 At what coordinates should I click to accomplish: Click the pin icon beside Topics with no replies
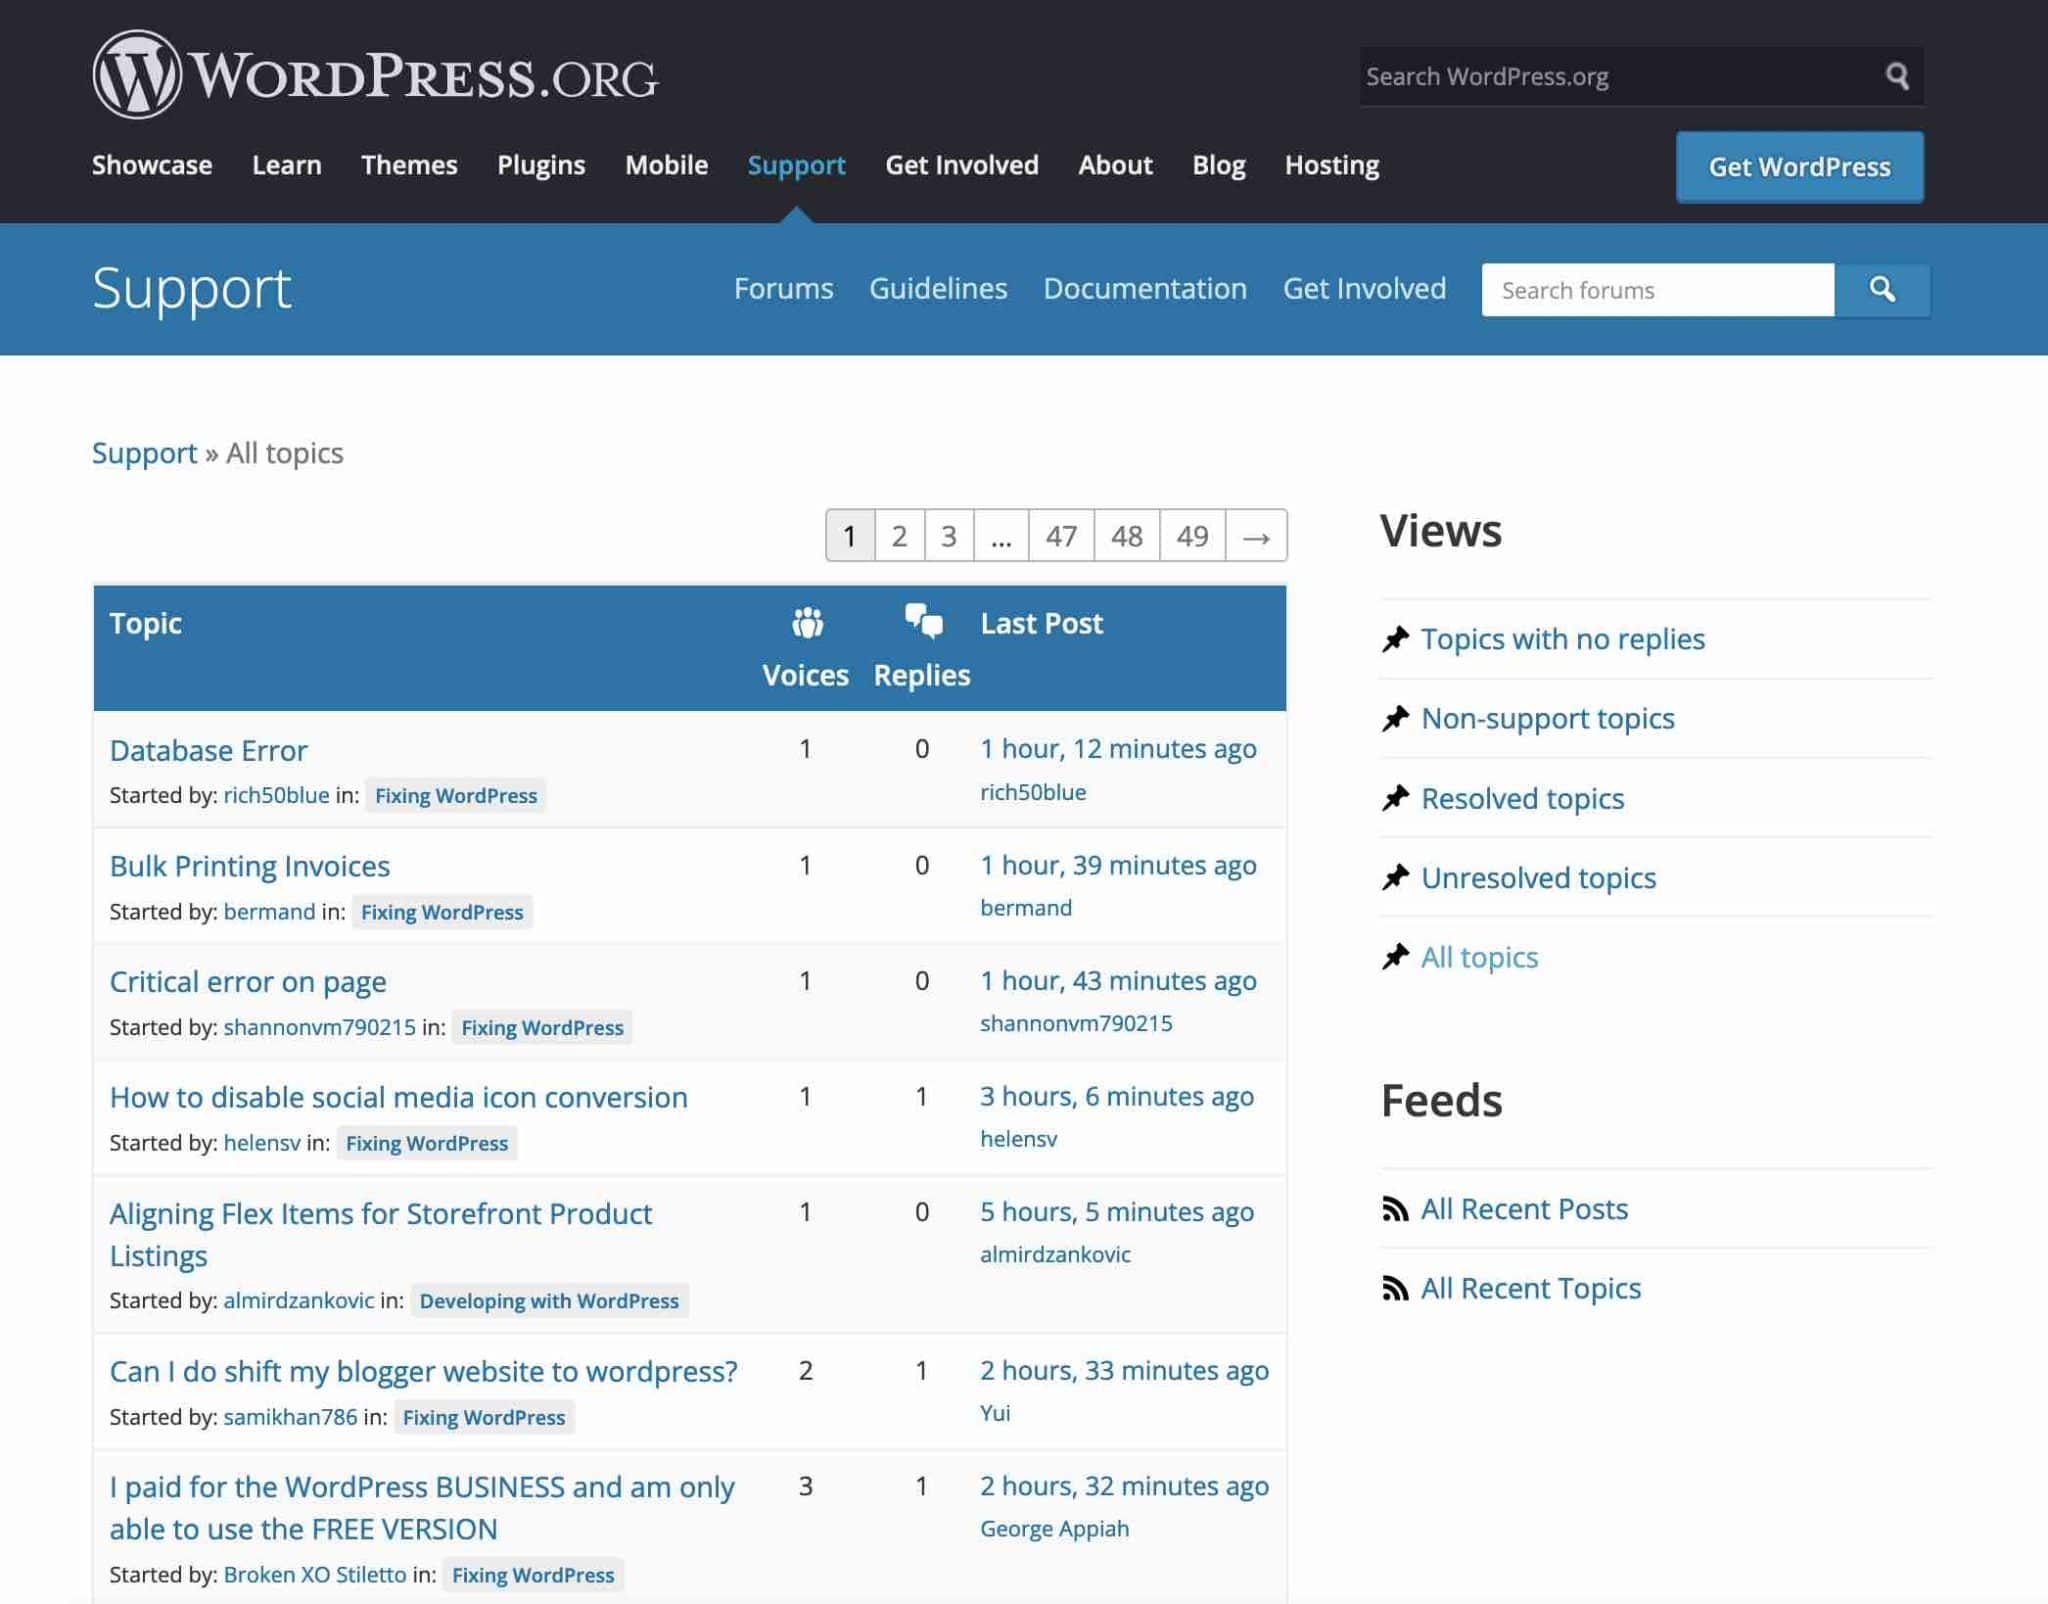pyautogui.click(x=1395, y=638)
